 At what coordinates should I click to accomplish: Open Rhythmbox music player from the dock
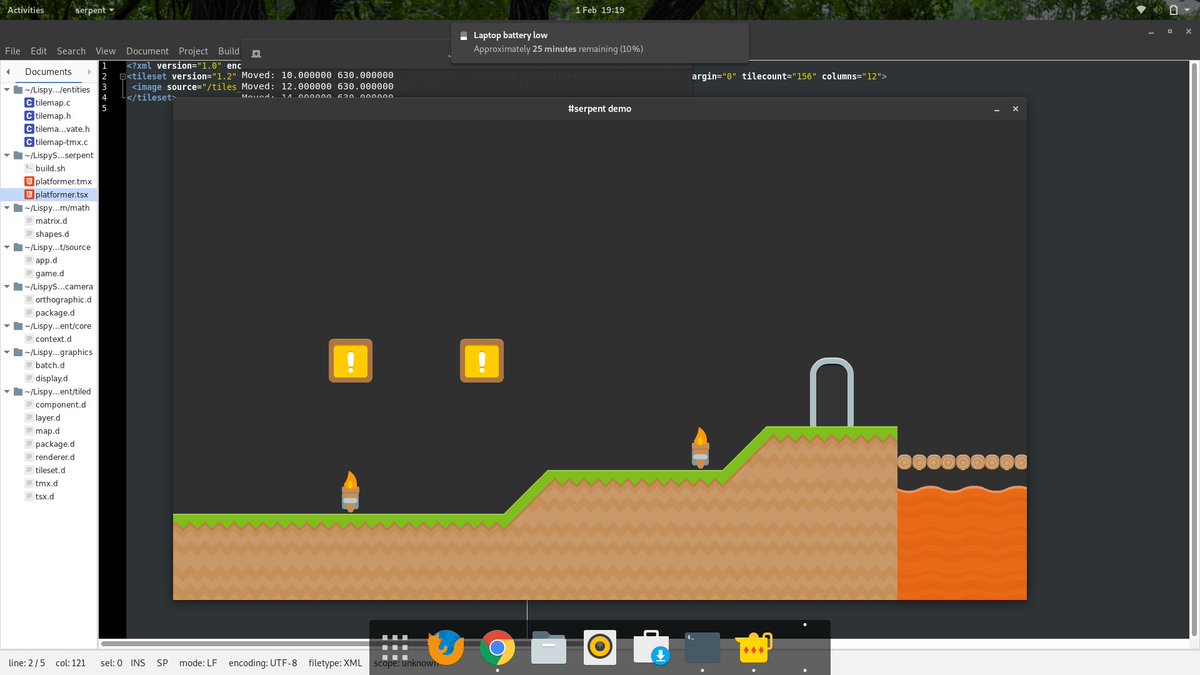600,648
